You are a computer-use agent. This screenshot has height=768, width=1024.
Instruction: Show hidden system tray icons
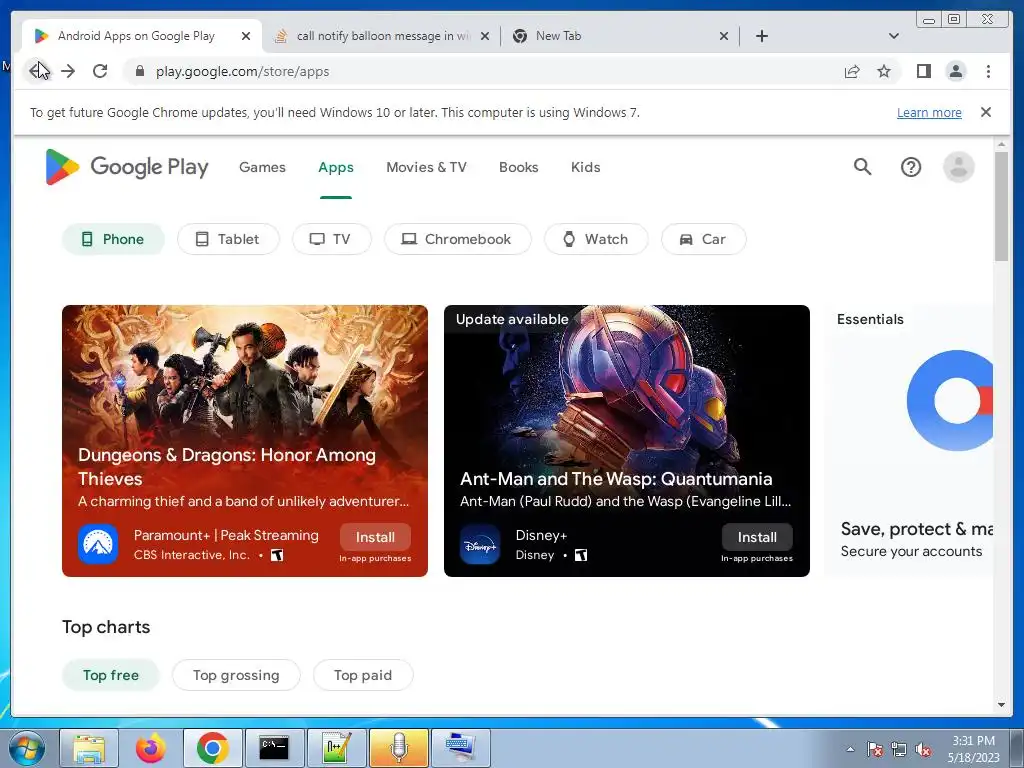850,749
